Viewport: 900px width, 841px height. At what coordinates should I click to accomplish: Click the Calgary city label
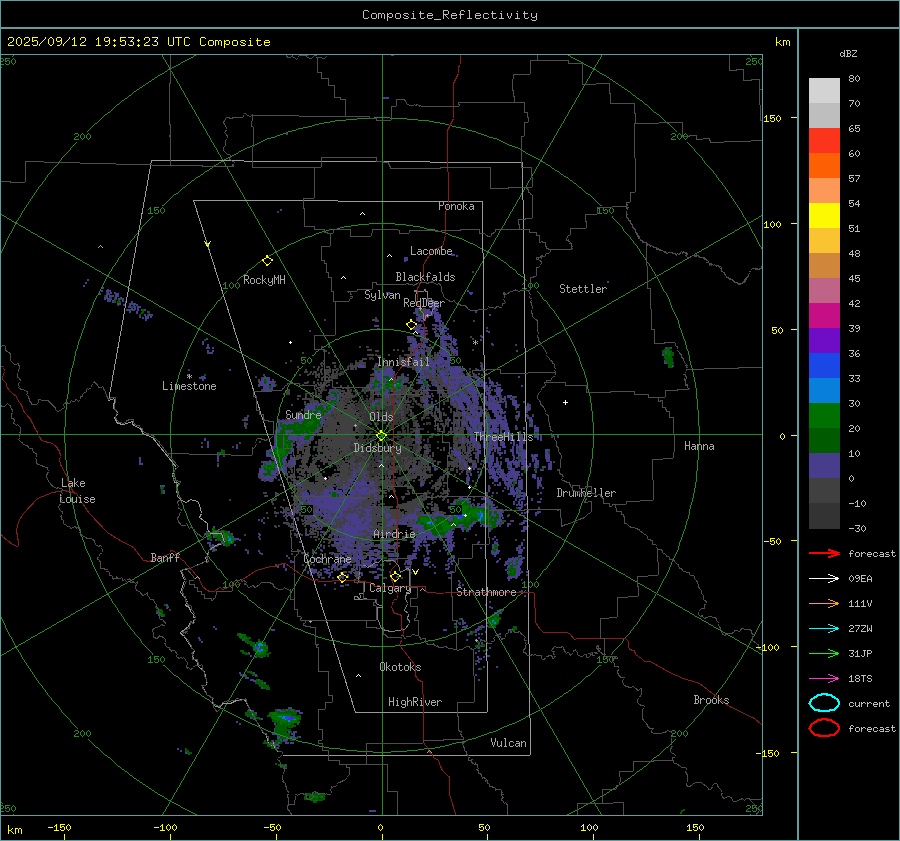(390, 588)
